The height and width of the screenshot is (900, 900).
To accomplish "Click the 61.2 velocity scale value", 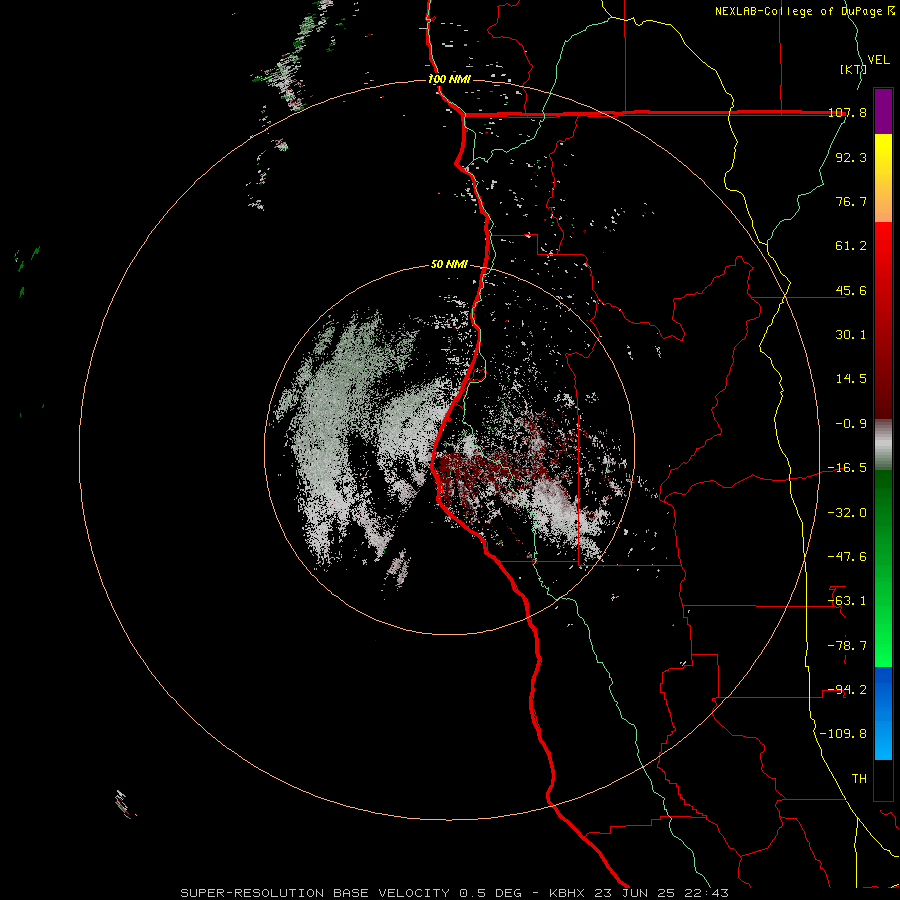I will click(x=851, y=246).
